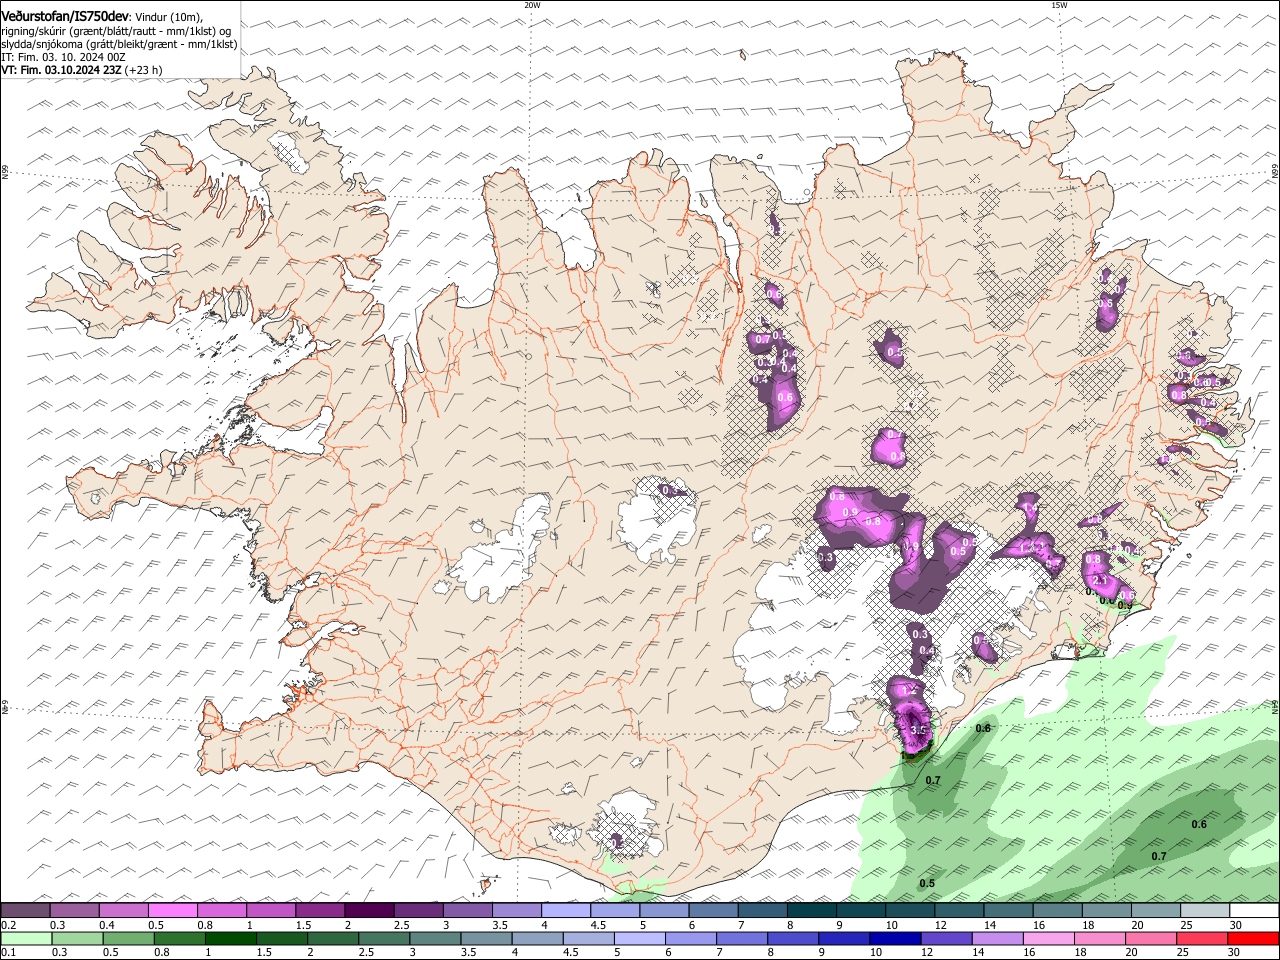Click the 'VT: Fim. 03.10.2024 23Z (+23 h)' line
1280x960 pixels.
click(82, 70)
